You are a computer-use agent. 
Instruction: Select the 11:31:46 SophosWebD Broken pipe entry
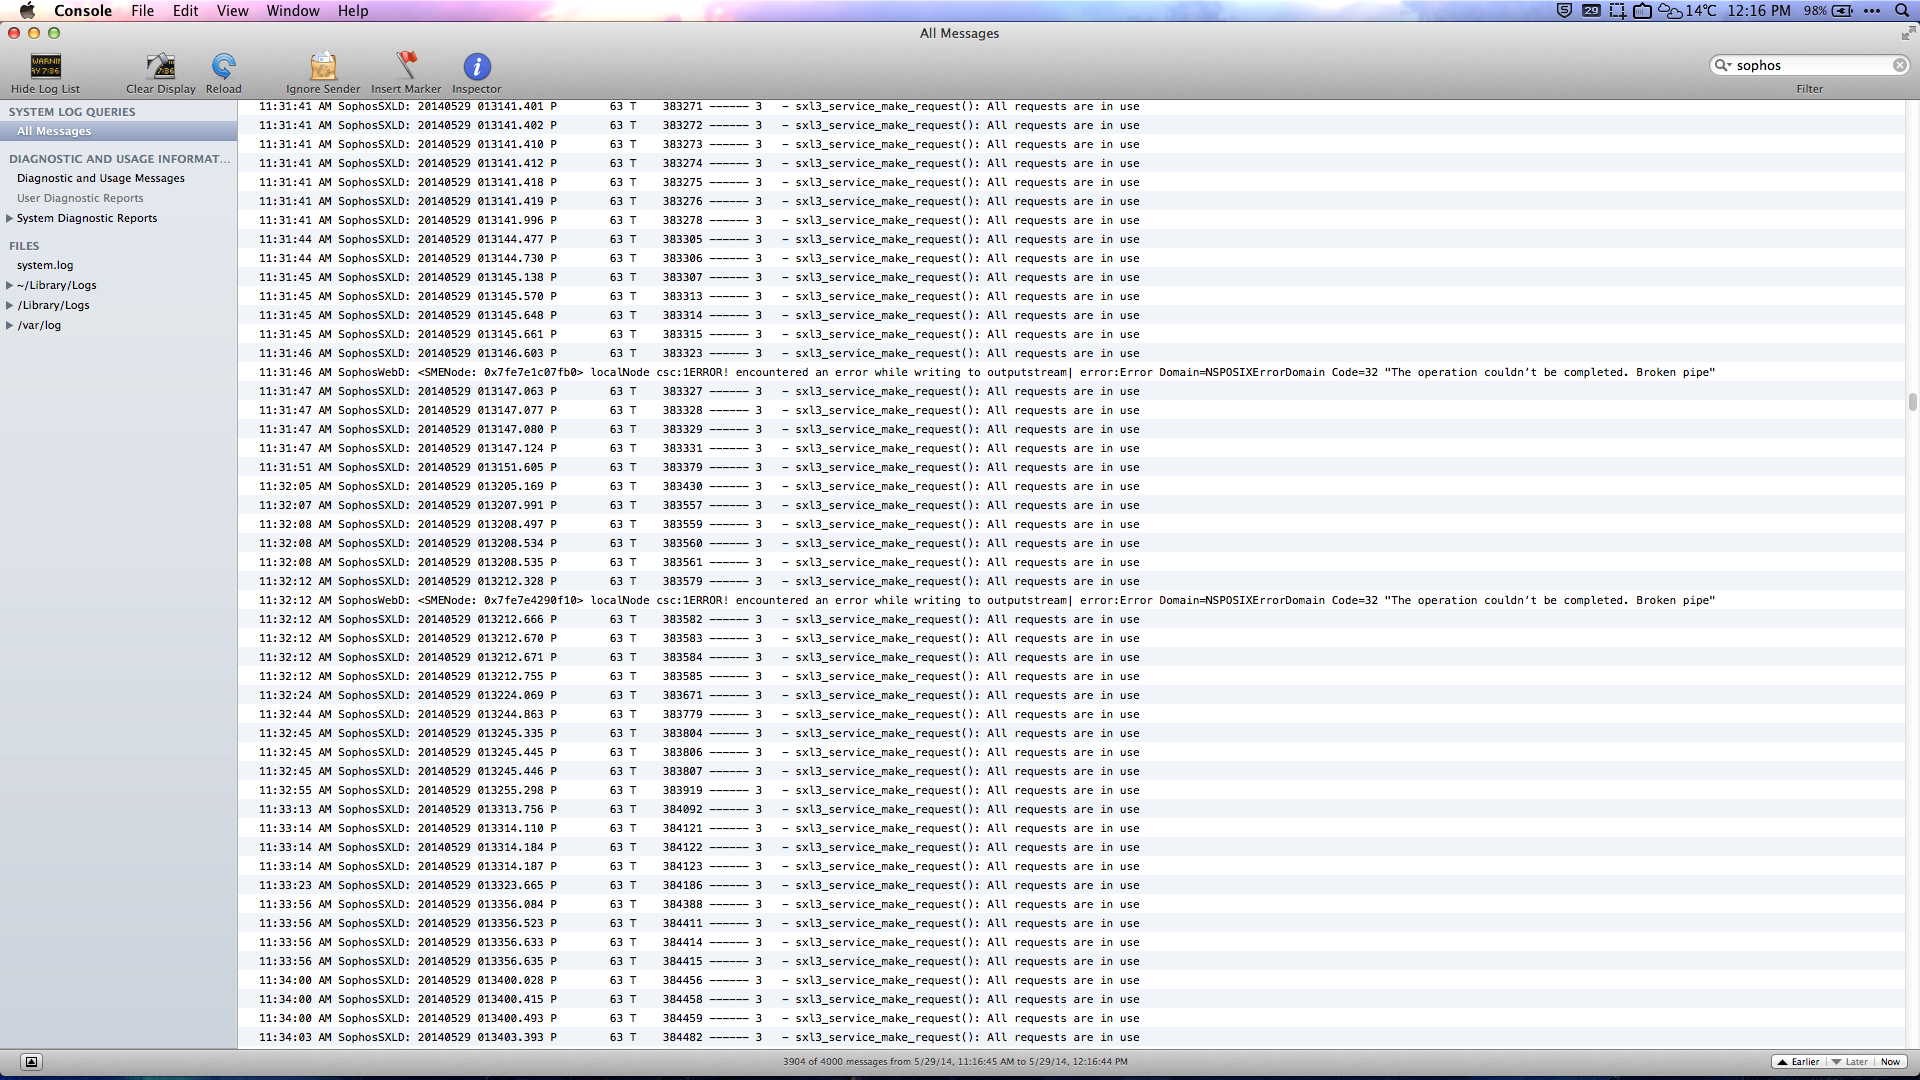click(1071, 372)
